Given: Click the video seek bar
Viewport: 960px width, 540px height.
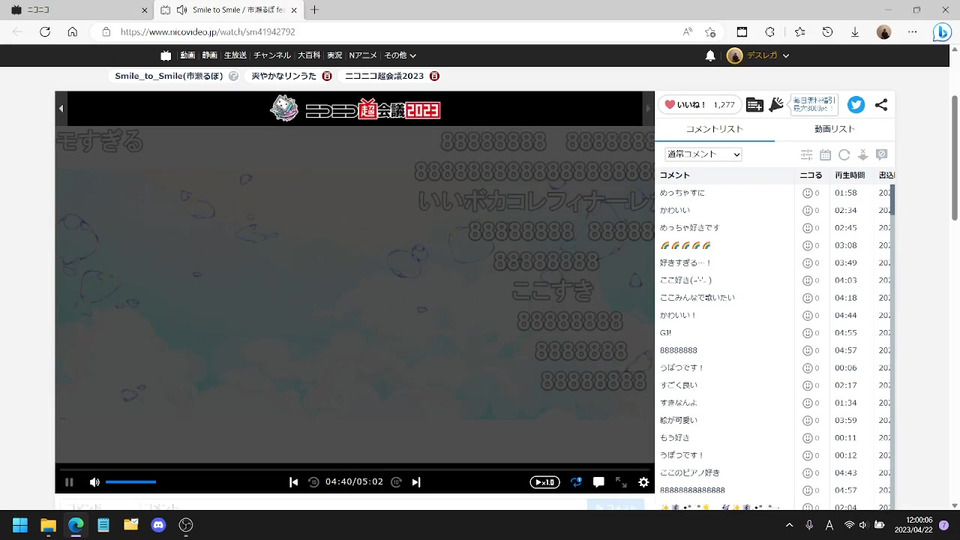Looking at the screenshot, I should click(354, 469).
